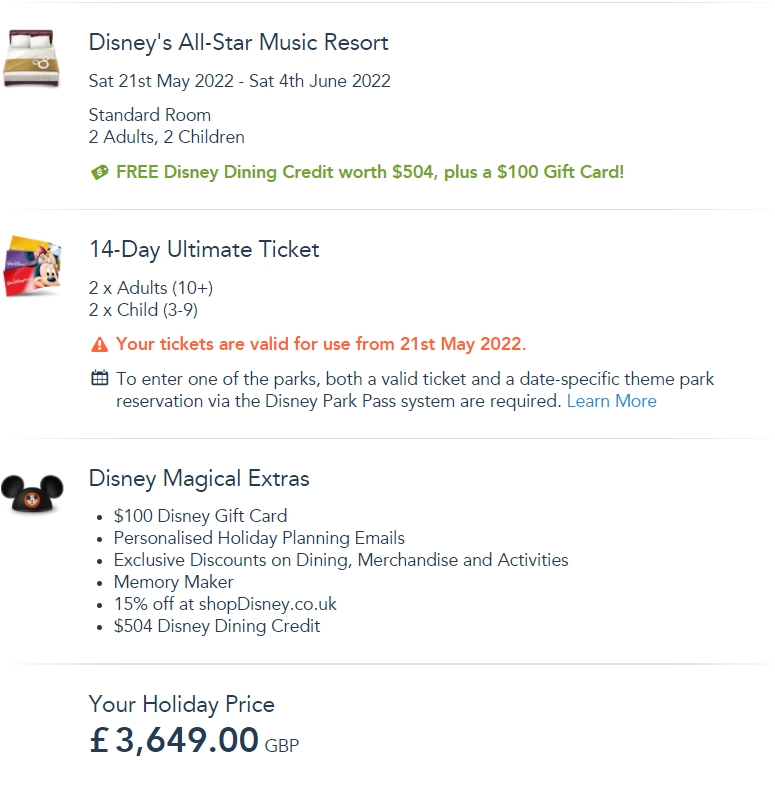The image size is (775, 785).
Task: Click the Disney's All-Star Music Resort heading
Action: click(x=238, y=42)
